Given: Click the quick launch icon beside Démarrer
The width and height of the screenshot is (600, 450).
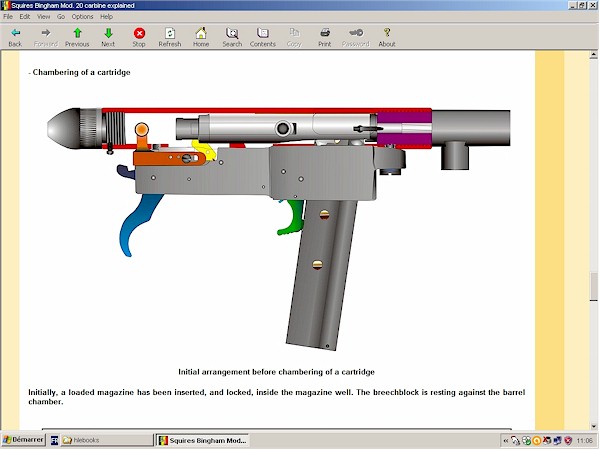Looking at the screenshot, I should pos(54,440).
